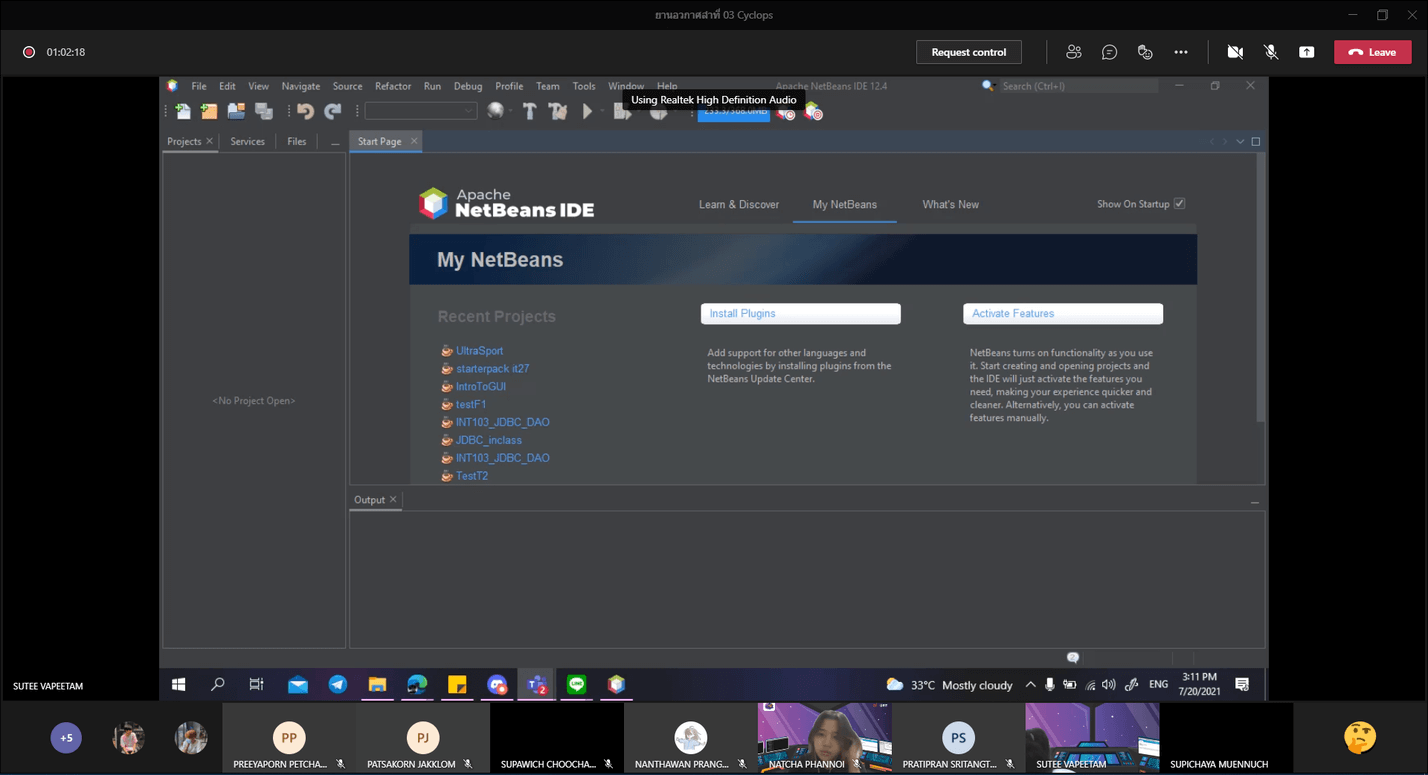The image size is (1428, 775).
Task: Click the Teams share content icon
Action: 1306,52
